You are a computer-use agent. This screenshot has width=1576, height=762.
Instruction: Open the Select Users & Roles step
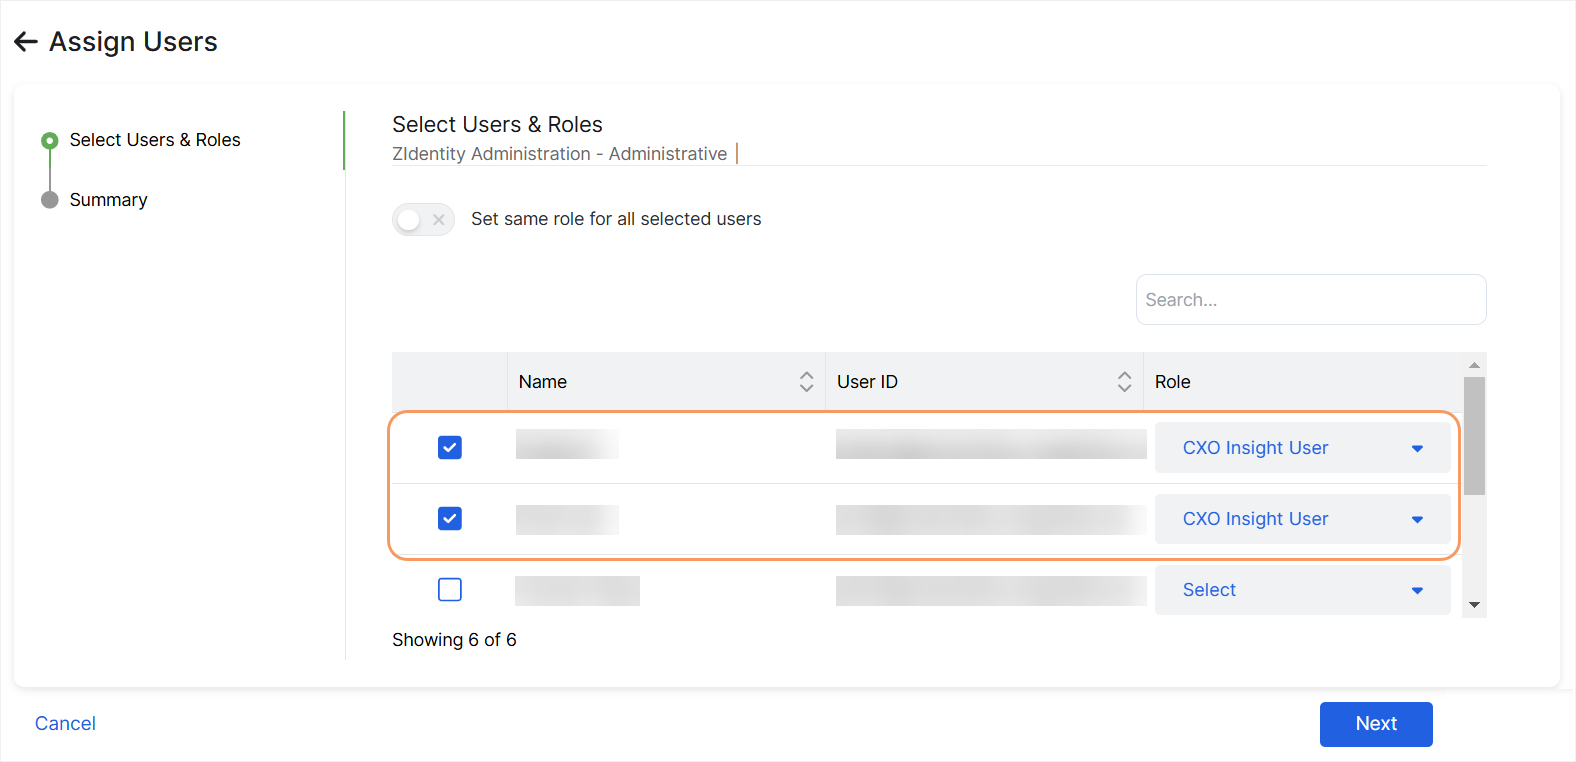coord(155,140)
